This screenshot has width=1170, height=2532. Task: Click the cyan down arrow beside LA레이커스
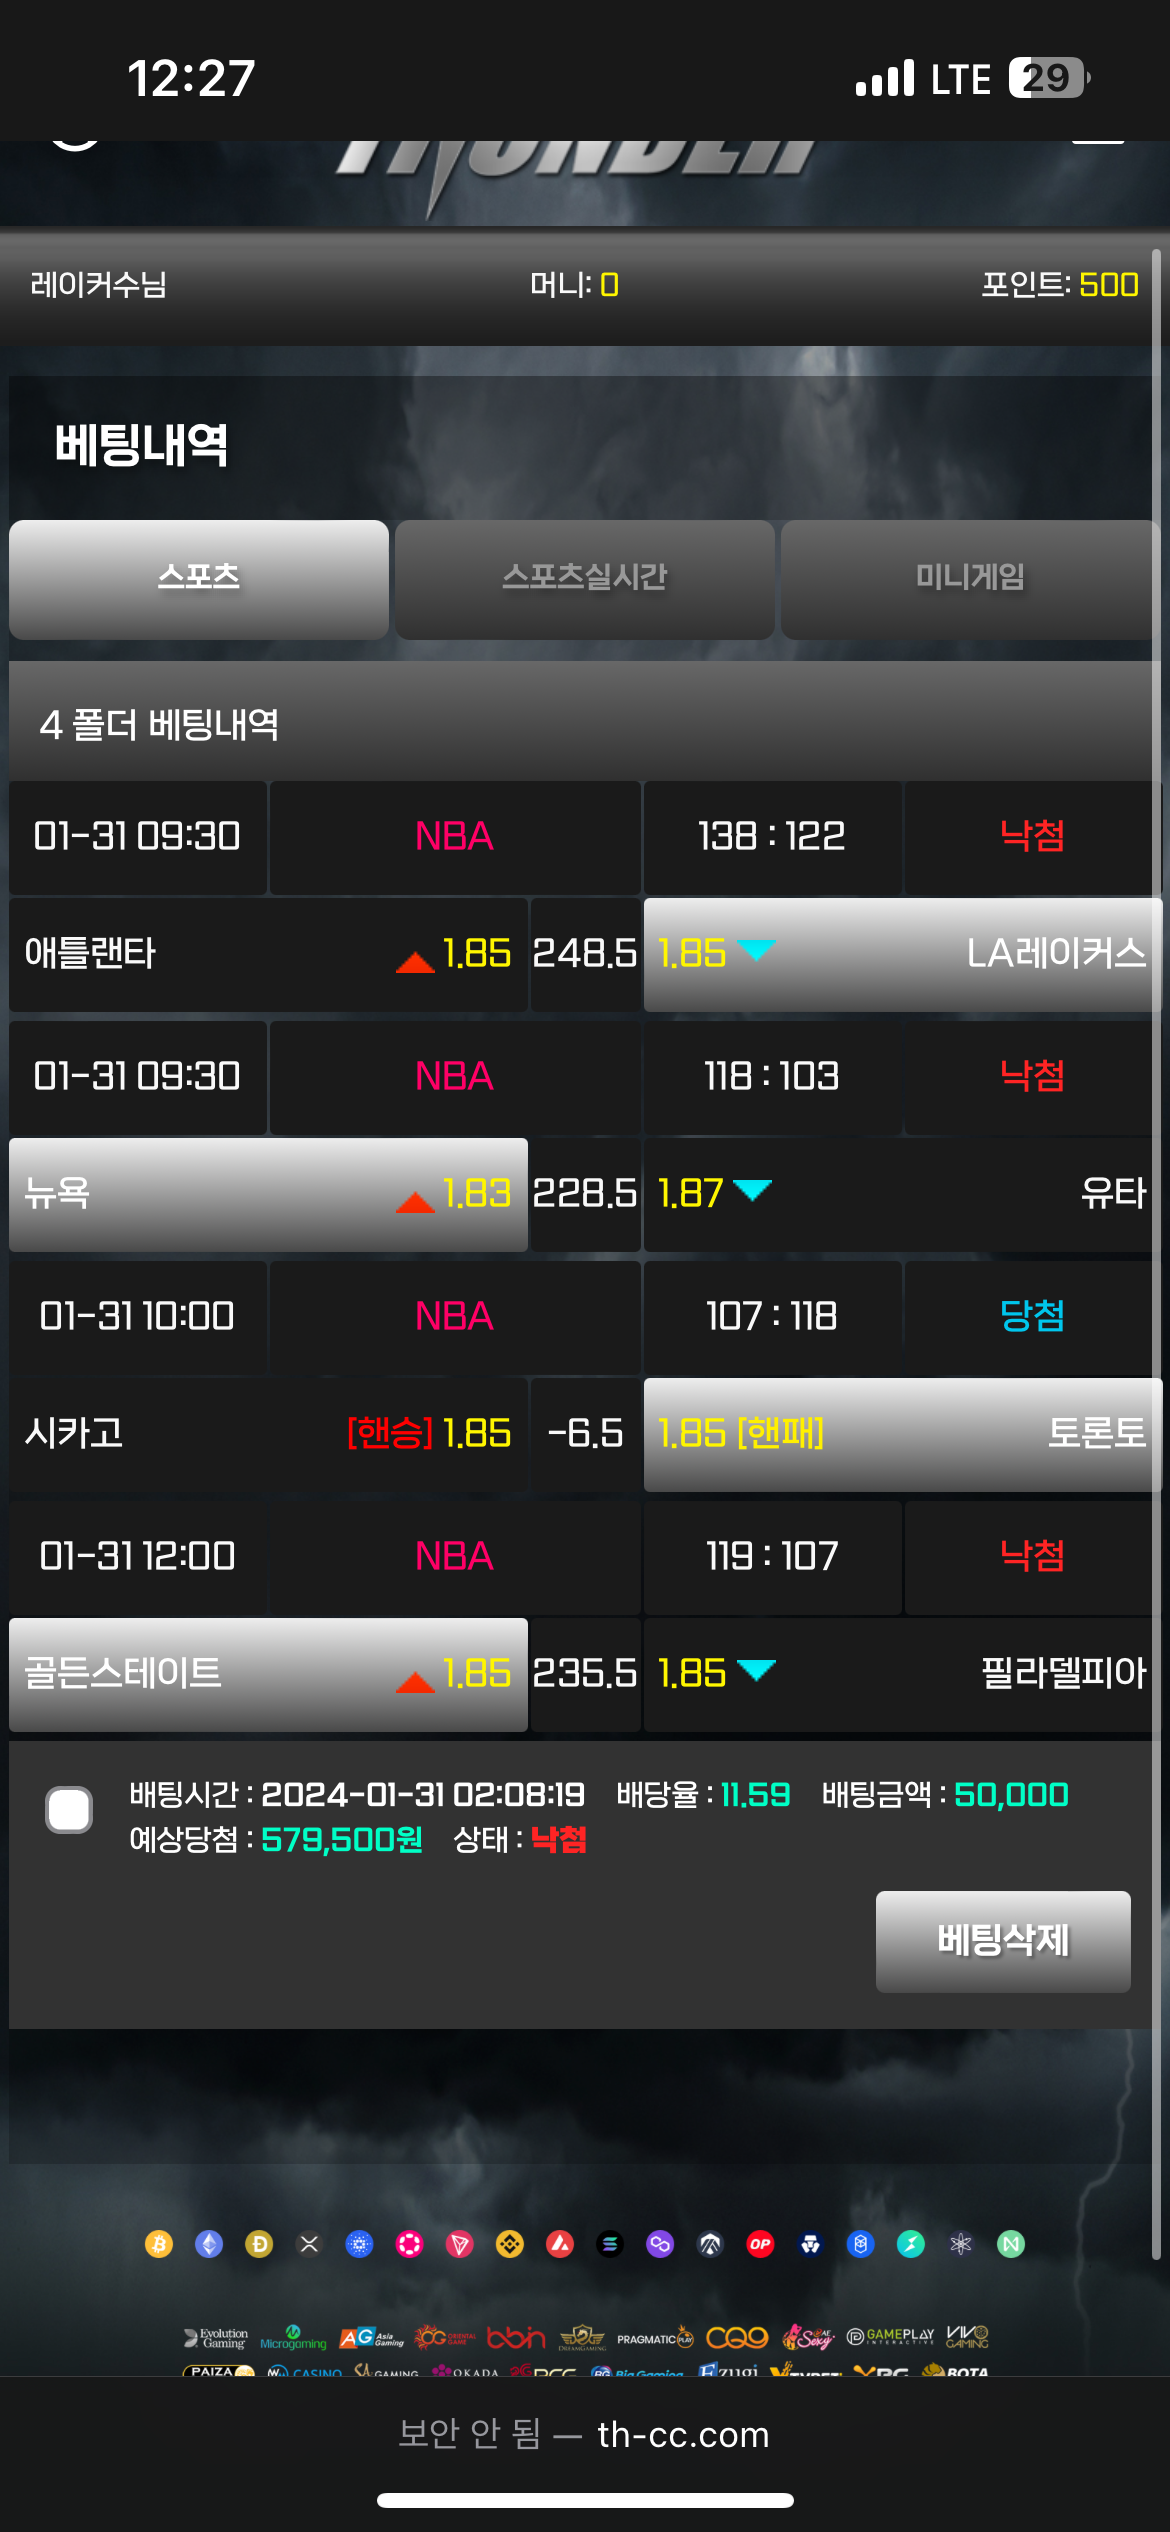click(756, 949)
